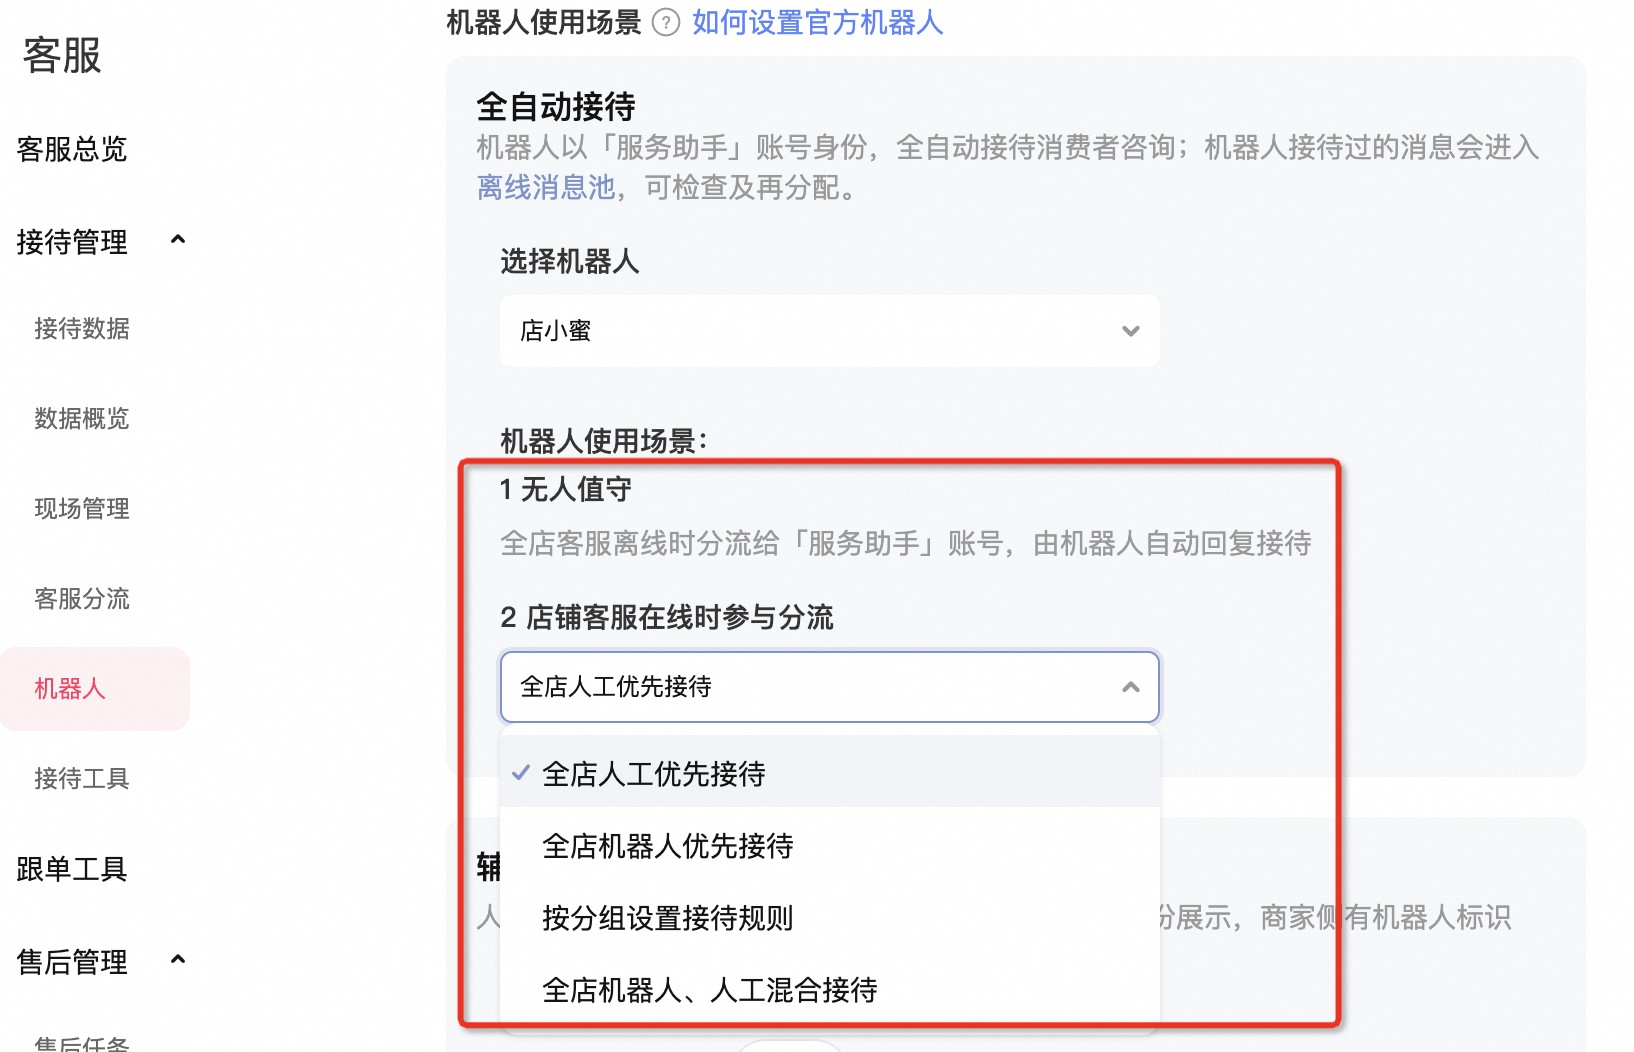
Task: Click the checkmarked 全店人工优先接待 entry
Action: 652,773
